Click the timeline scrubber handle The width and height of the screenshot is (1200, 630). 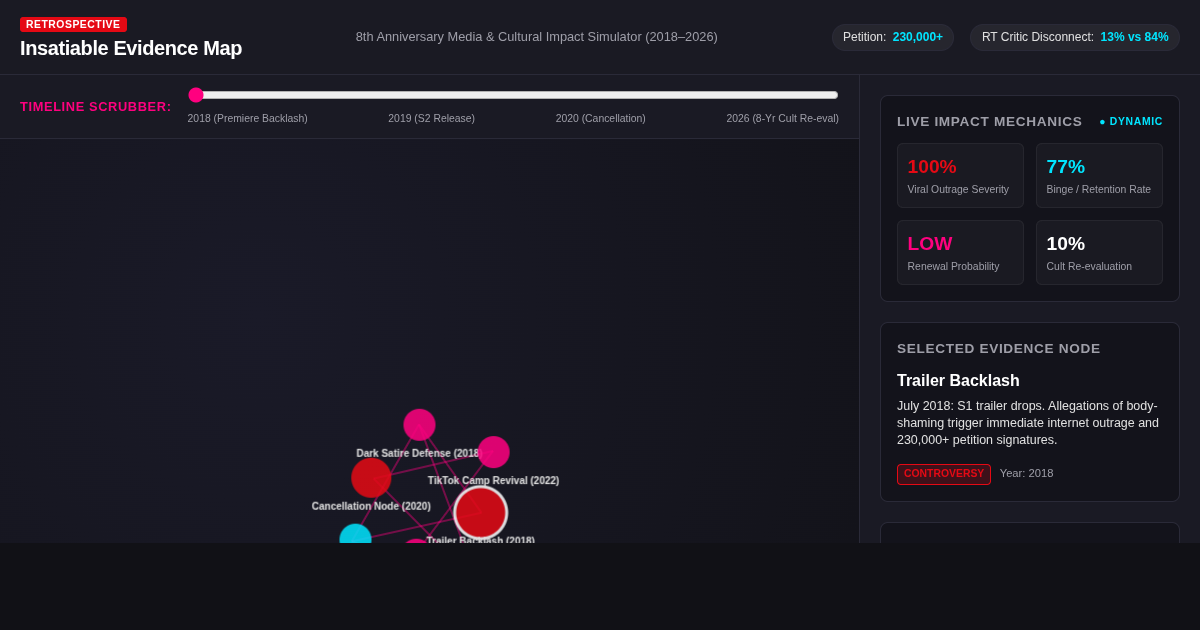click(x=196, y=95)
